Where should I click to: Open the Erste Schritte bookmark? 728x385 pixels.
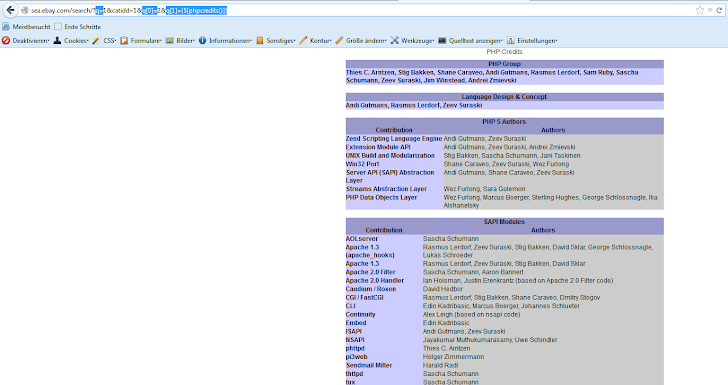[78, 27]
